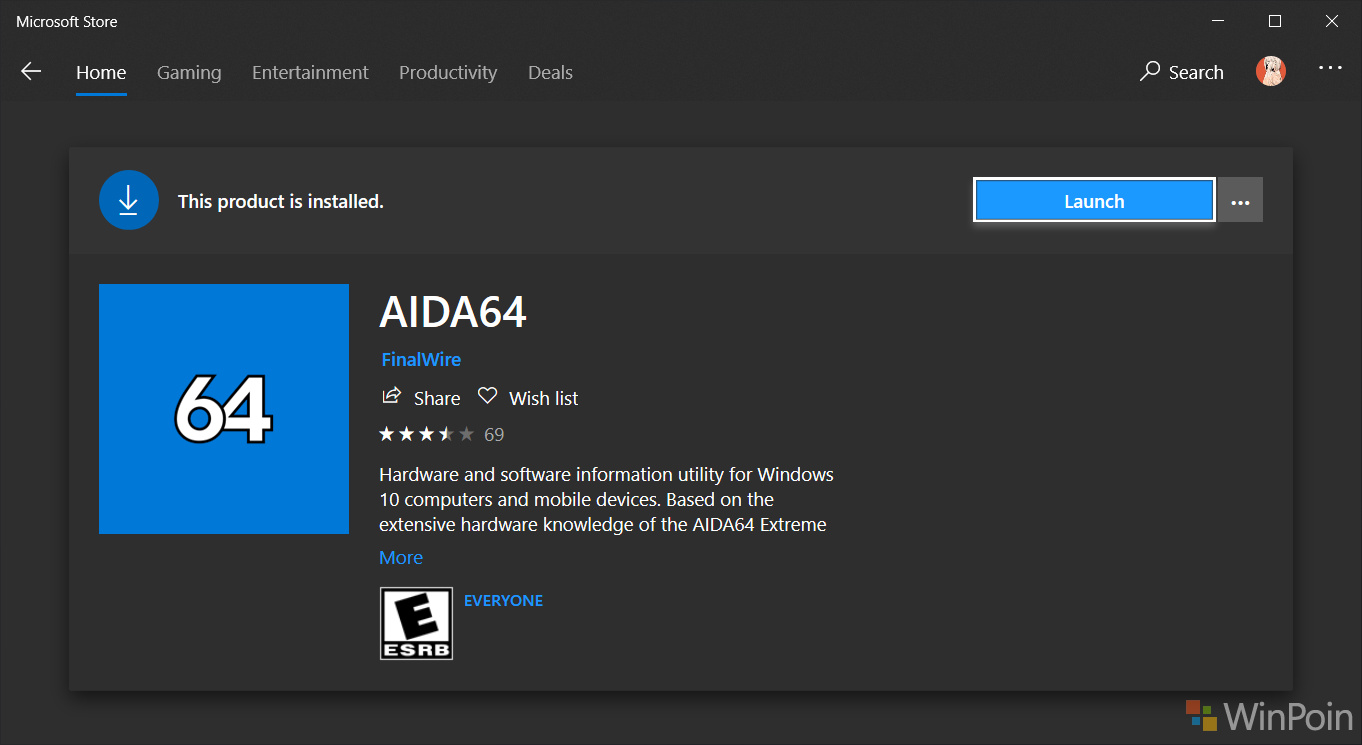Screen dimensions: 1362x745
Task: Click the AIDA64 blue 64 logo
Action: pos(224,409)
